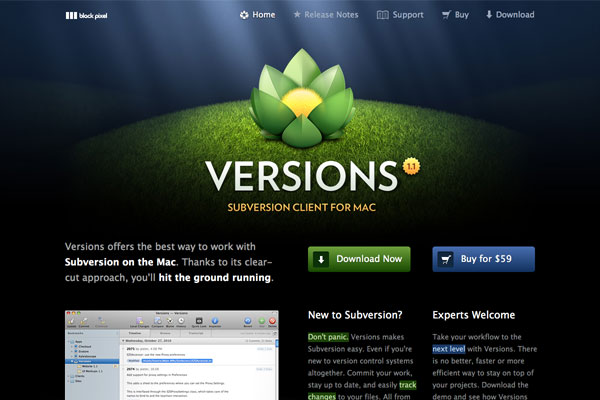
Task: Open the Home navigation link
Action: click(257, 15)
